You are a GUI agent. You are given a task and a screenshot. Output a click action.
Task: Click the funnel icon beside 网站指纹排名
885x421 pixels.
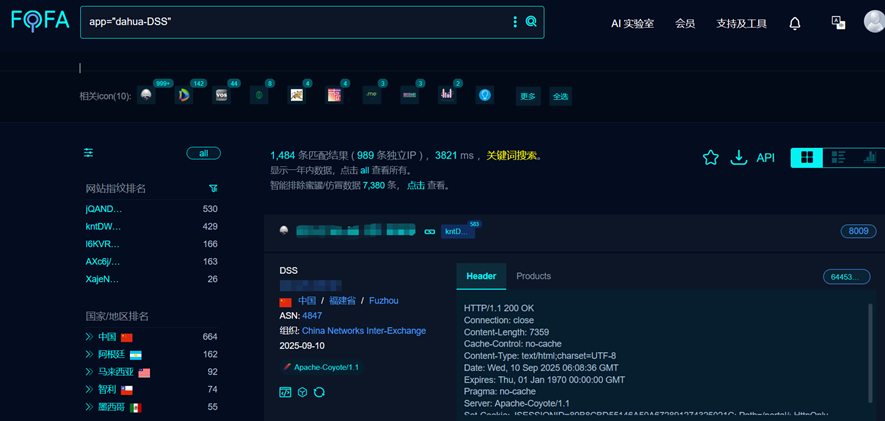pyautogui.click(x=213, y=188)
